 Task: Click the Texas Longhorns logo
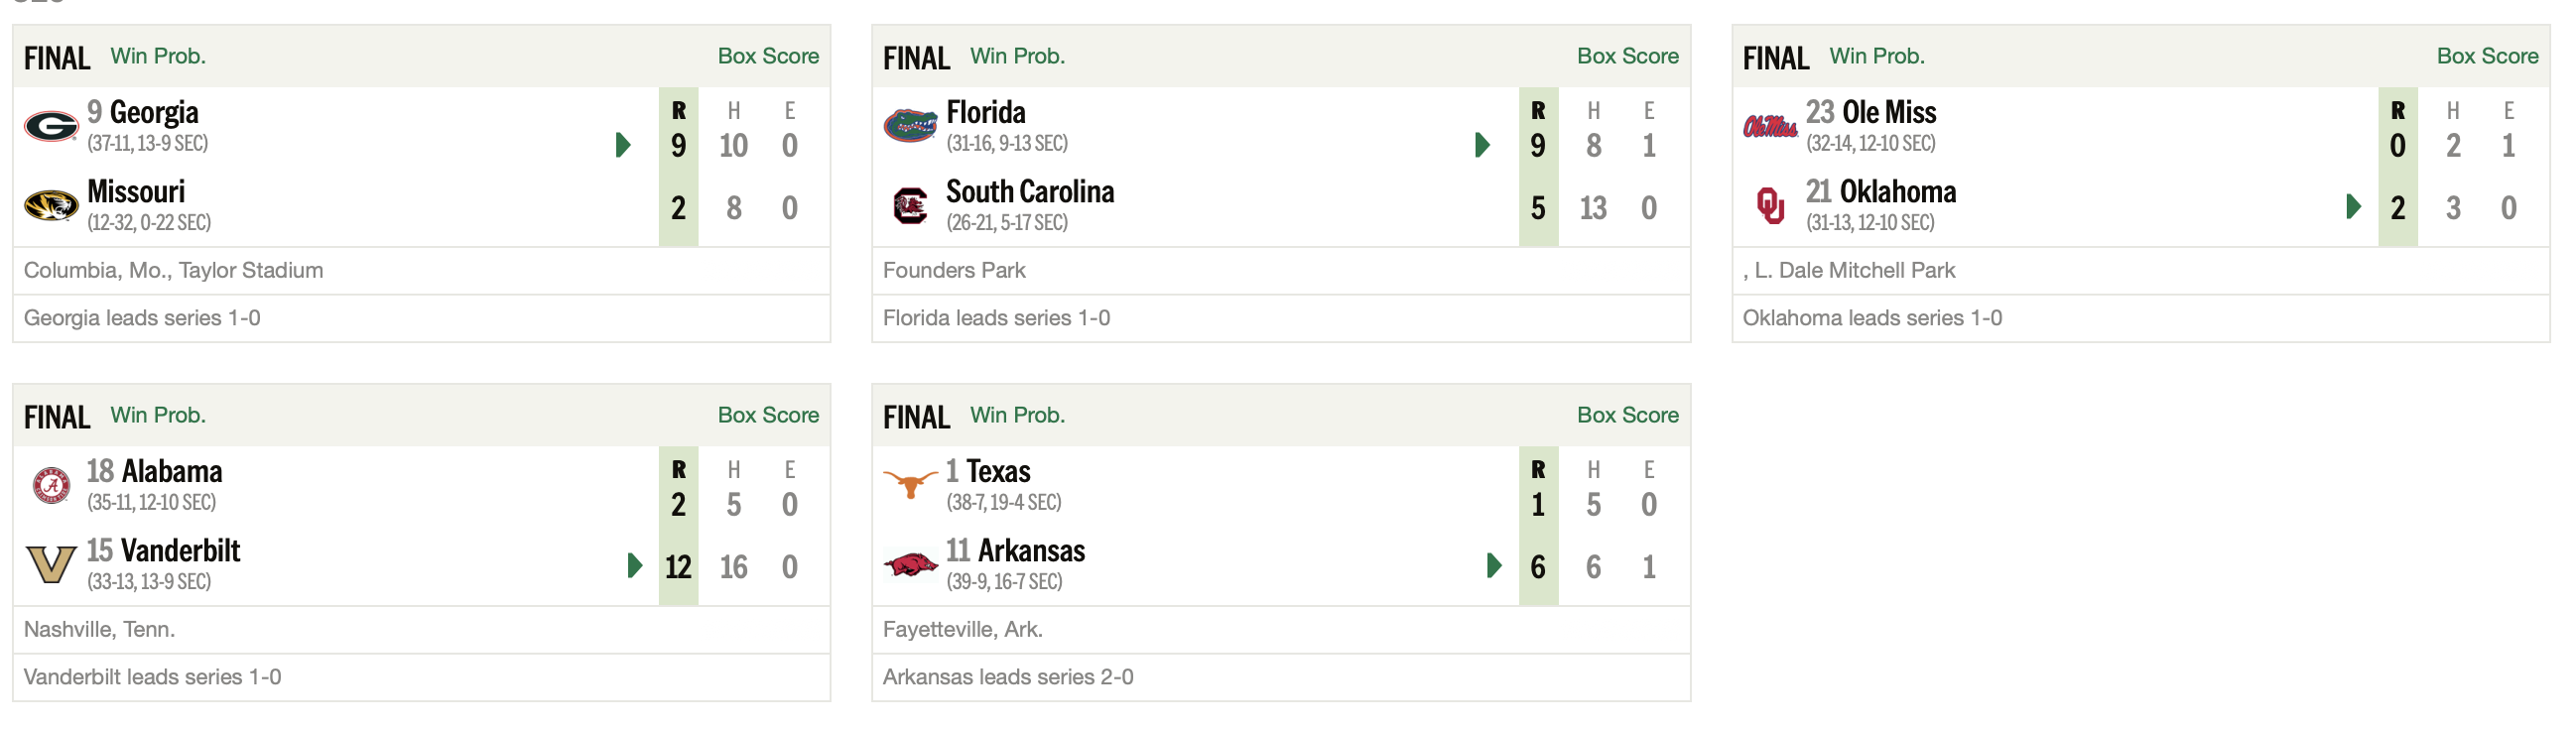pos(910,485)
